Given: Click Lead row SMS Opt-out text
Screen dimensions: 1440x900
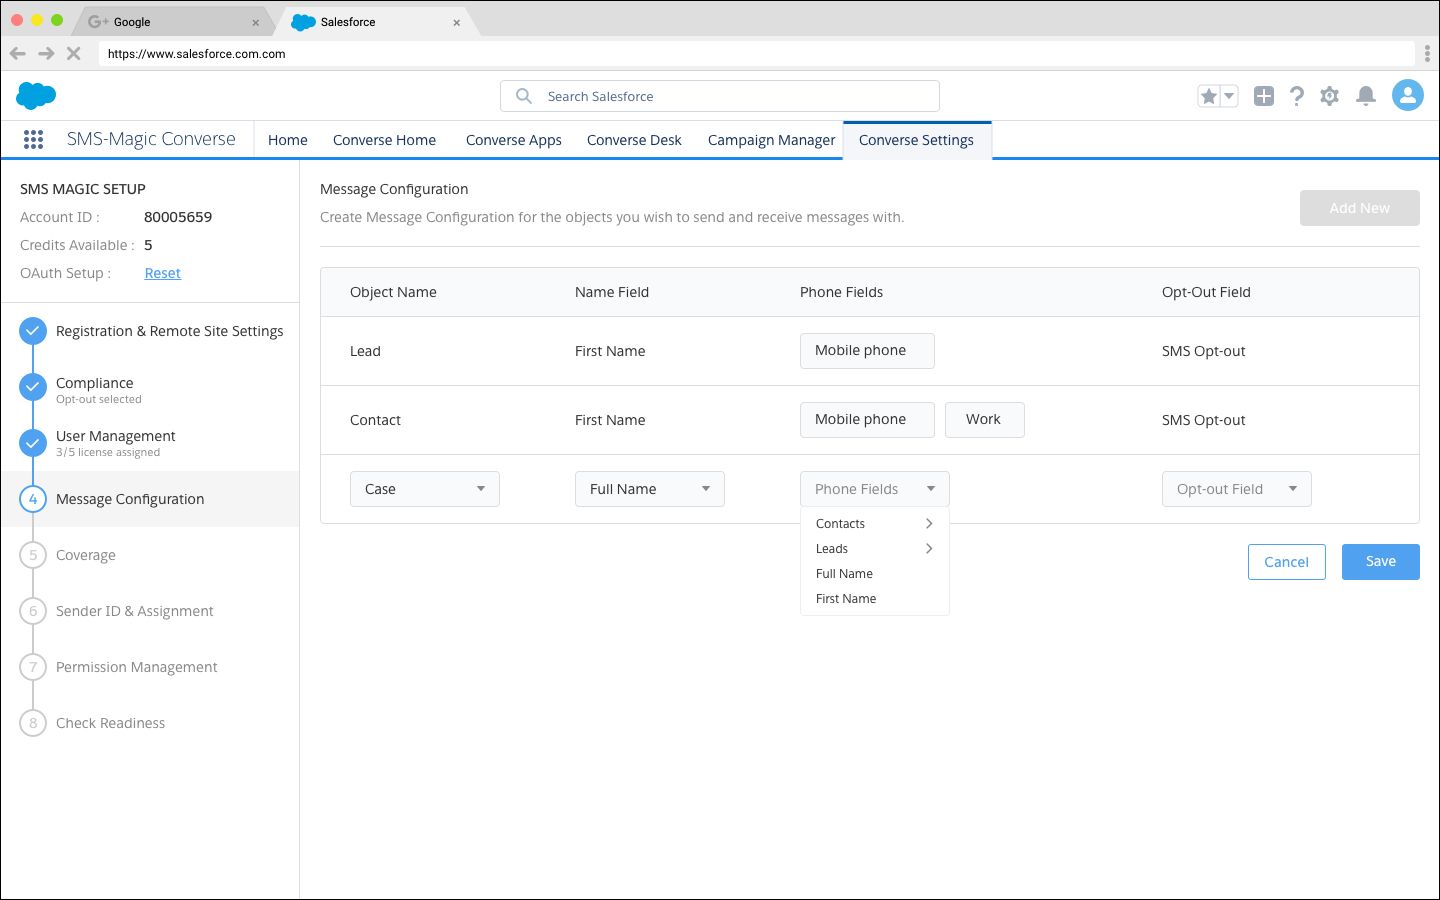Looking at the screenshot, I should [1204, 351].
